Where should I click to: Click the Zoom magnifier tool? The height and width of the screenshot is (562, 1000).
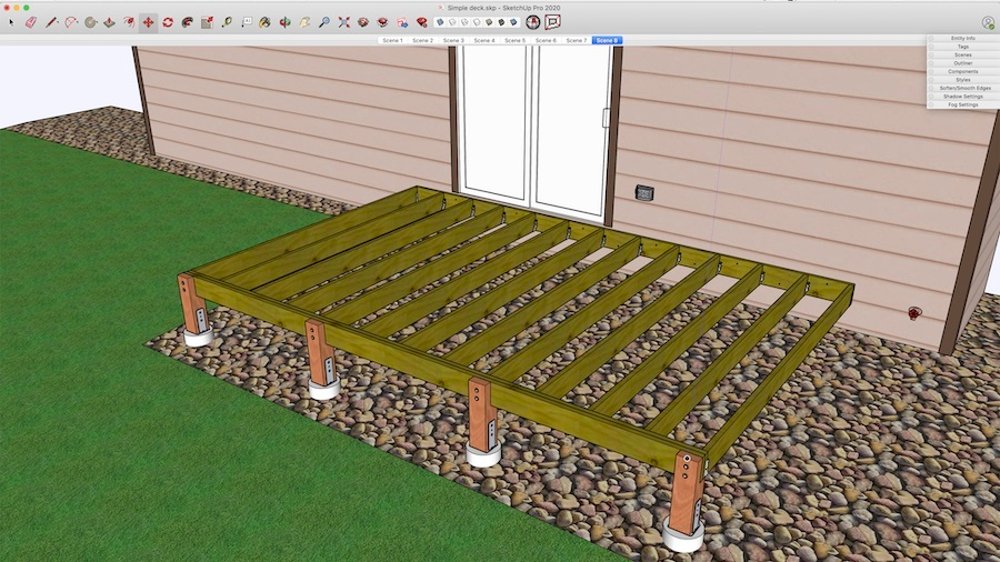coord(324,22)
